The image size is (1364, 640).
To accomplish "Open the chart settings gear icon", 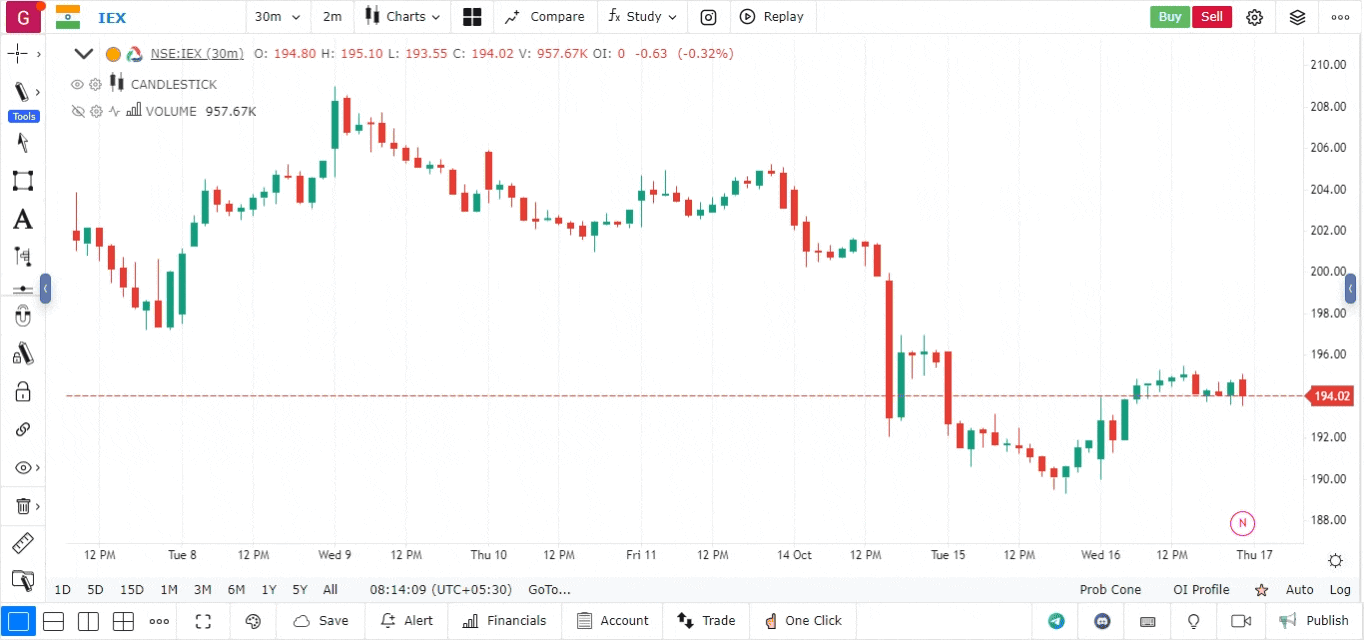I will tap(1255, 17).
